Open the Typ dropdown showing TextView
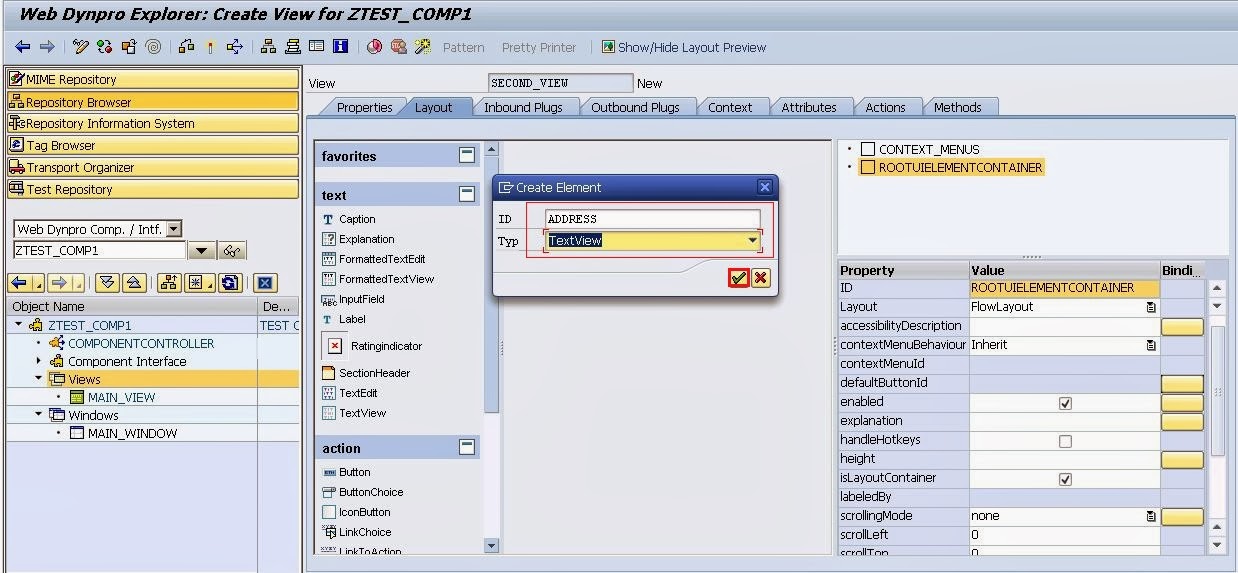Image resolution: width=1238 pixels, height=573 pixels. click(x=752, y=241)
